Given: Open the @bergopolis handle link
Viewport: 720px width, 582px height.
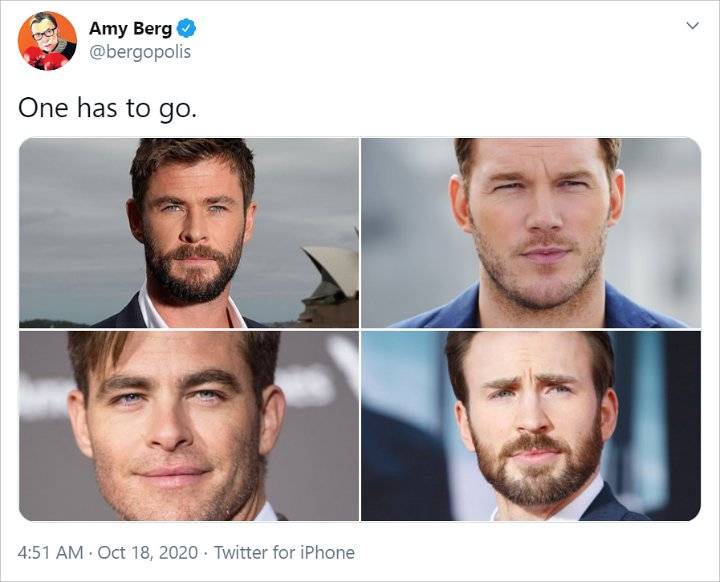Looking at the screenshot, I should click(x=140, y=52).
